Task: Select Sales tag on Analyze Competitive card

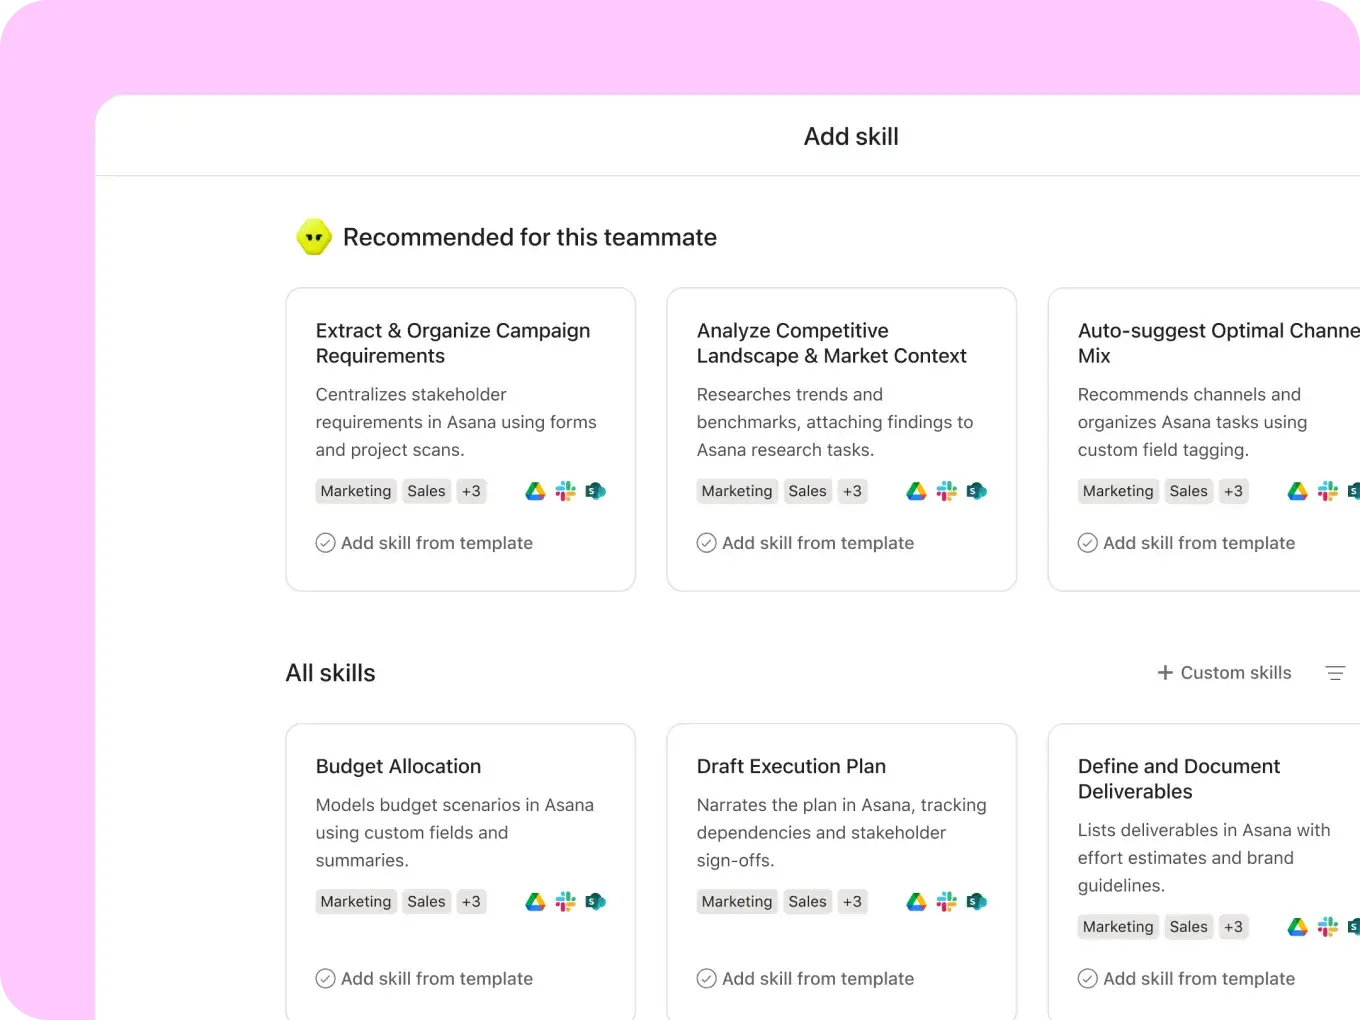Action: coord(807,491)
